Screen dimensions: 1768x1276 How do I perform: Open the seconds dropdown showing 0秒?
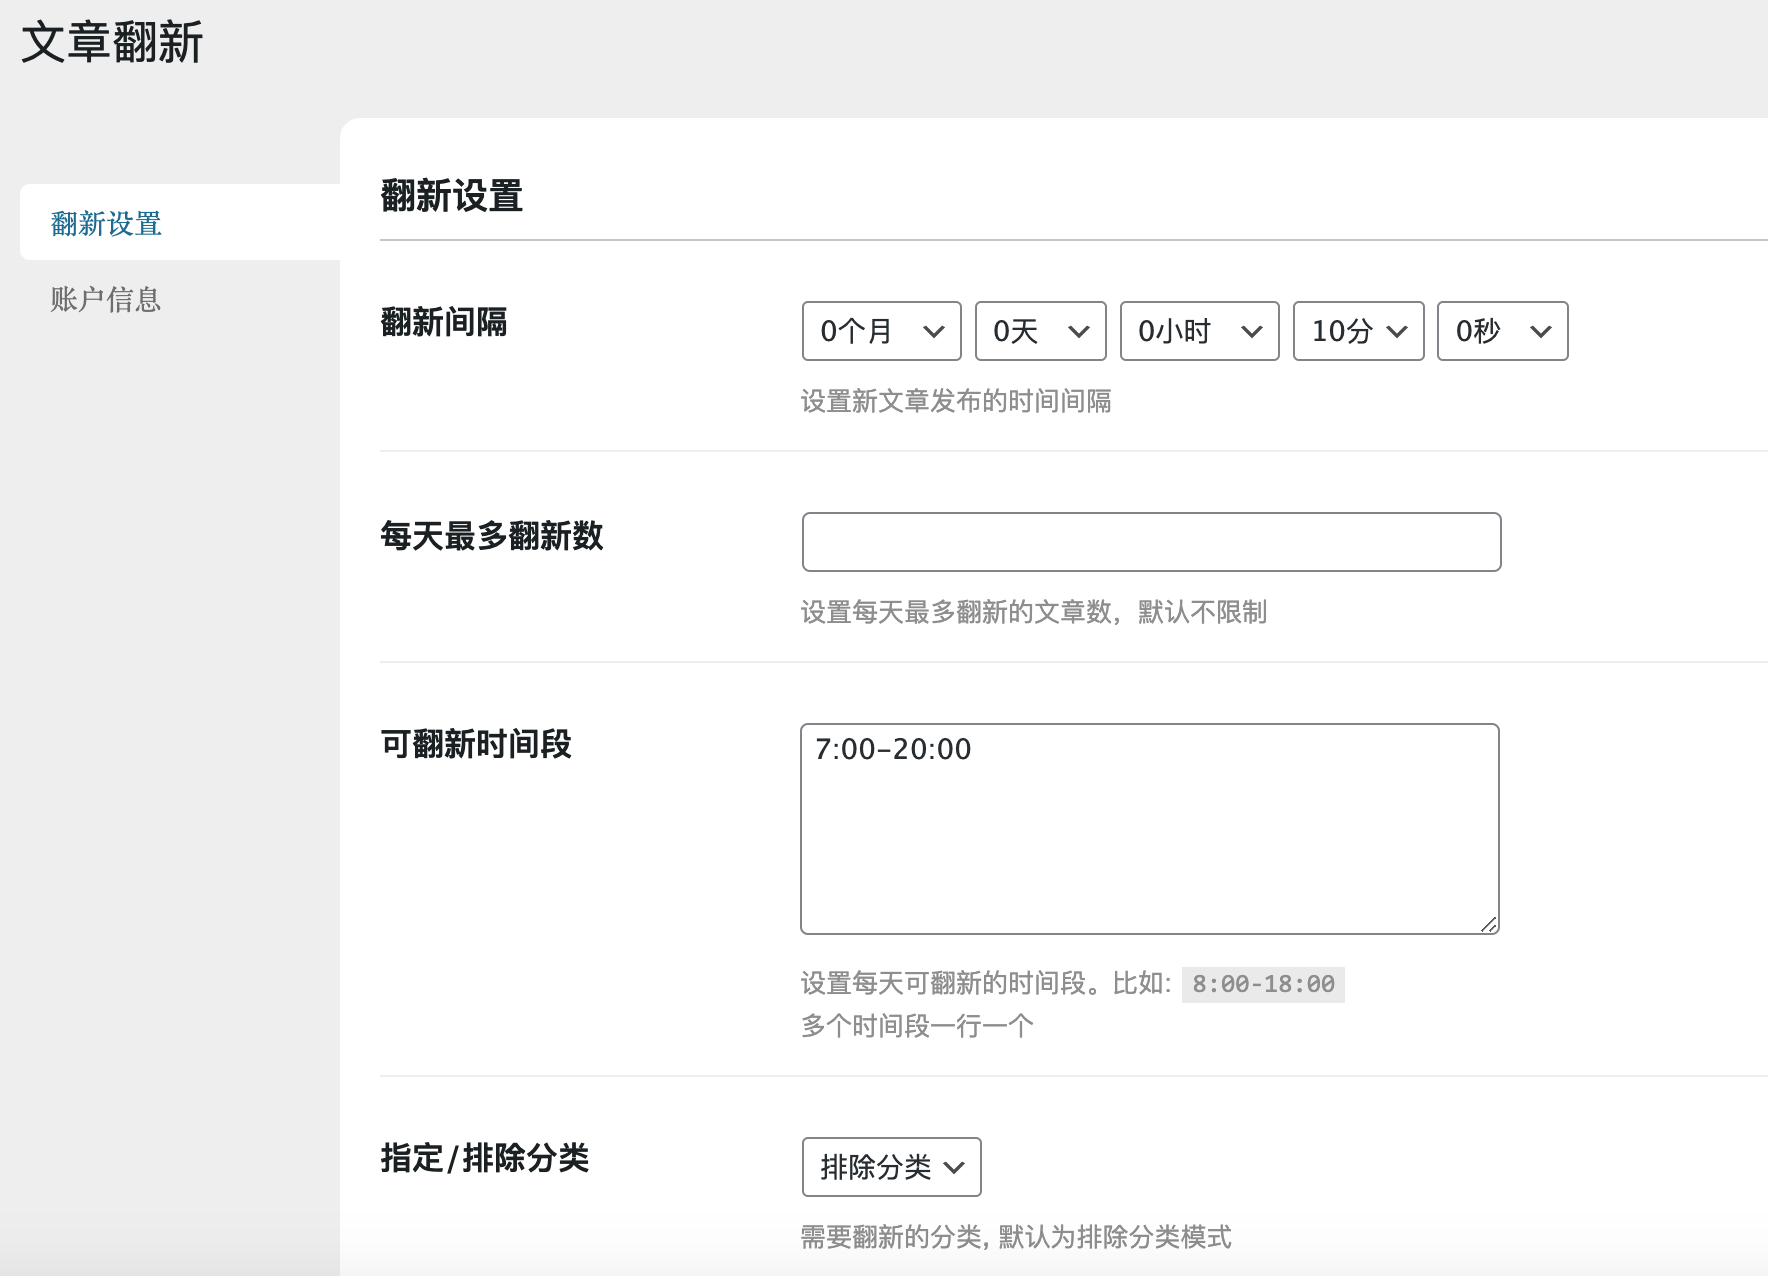(x=1501, y=331)
